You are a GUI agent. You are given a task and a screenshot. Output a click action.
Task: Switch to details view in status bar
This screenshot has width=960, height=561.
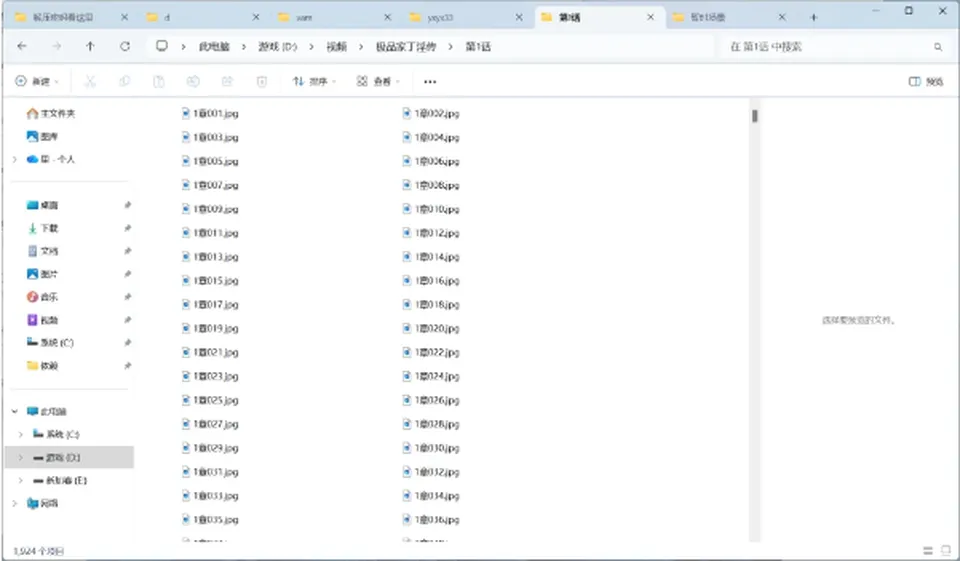point(928,551)
